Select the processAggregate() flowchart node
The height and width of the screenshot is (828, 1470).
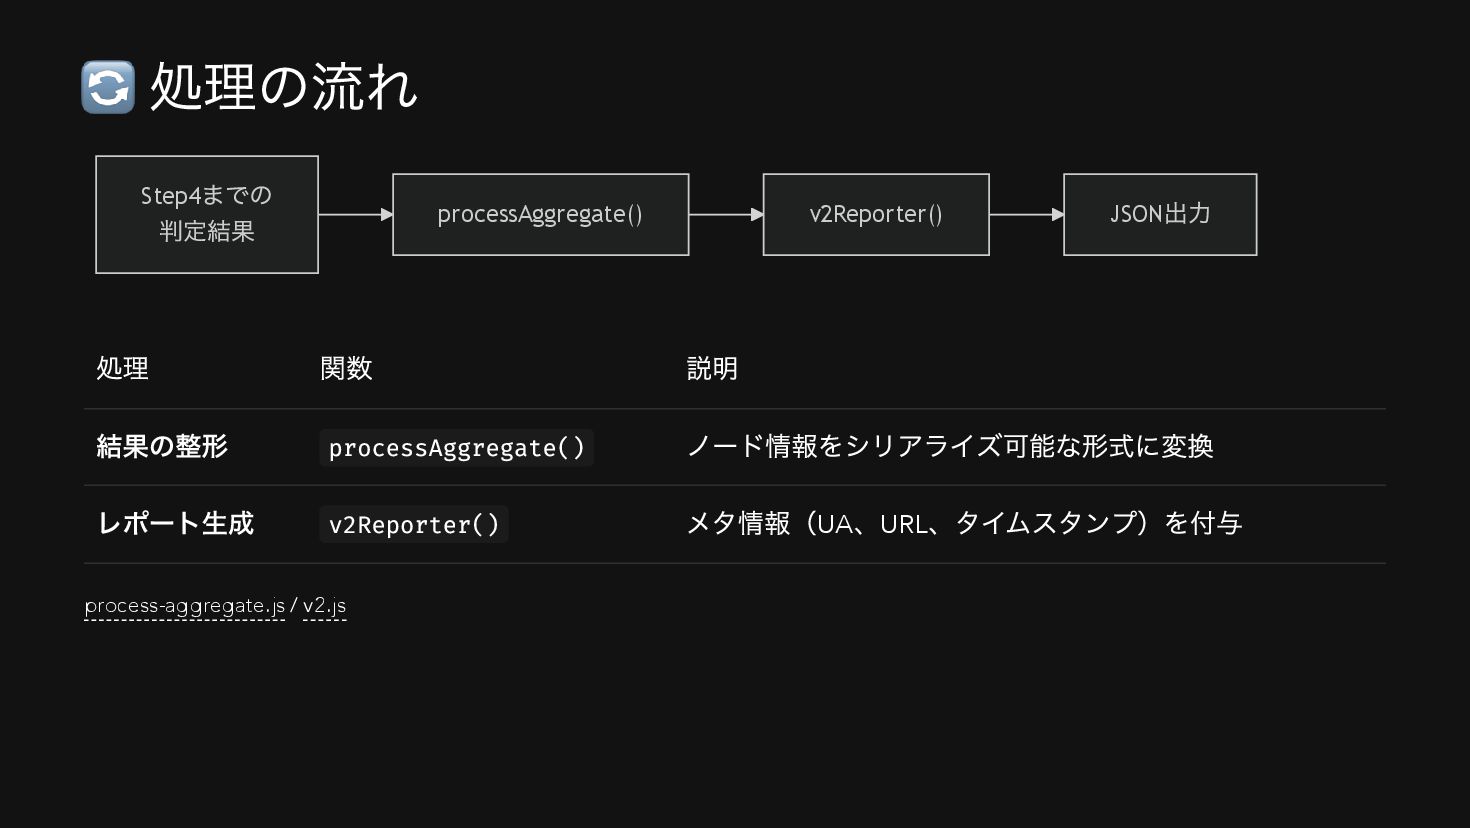coord(540,214)
